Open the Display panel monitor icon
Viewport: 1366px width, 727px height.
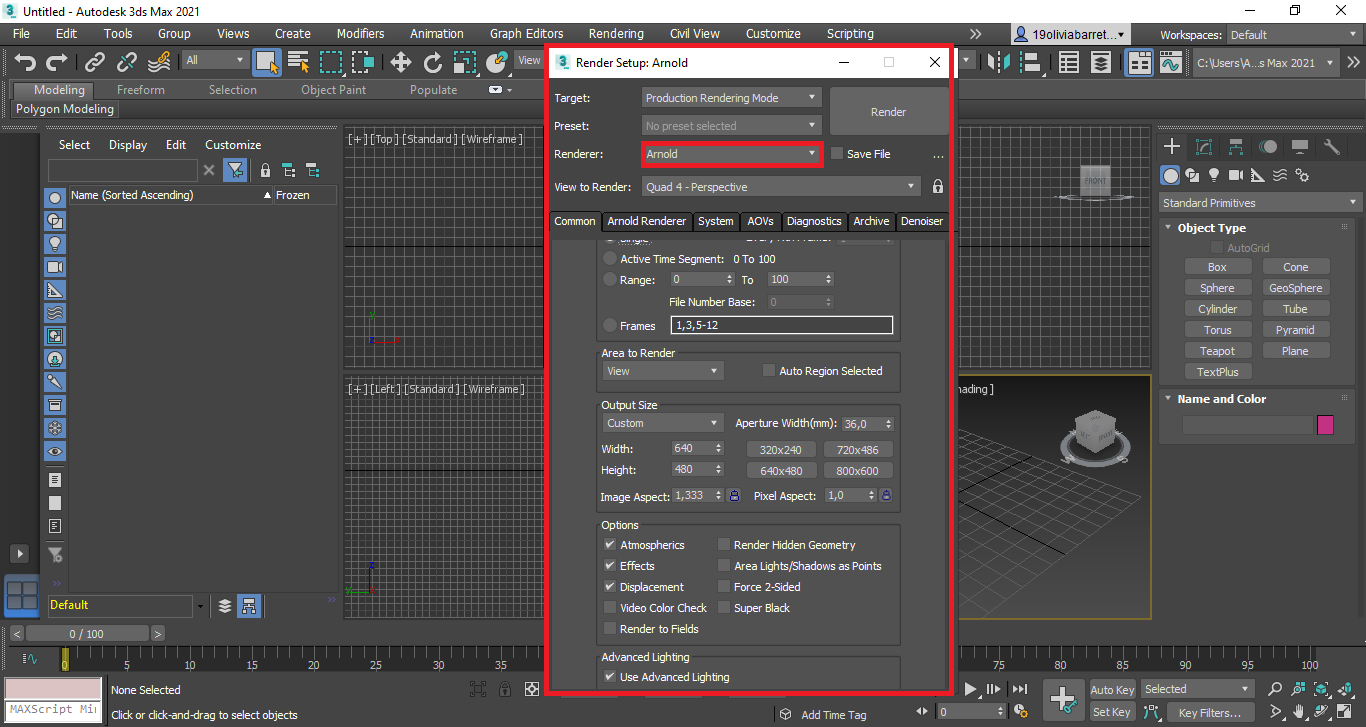(1300, 147)
